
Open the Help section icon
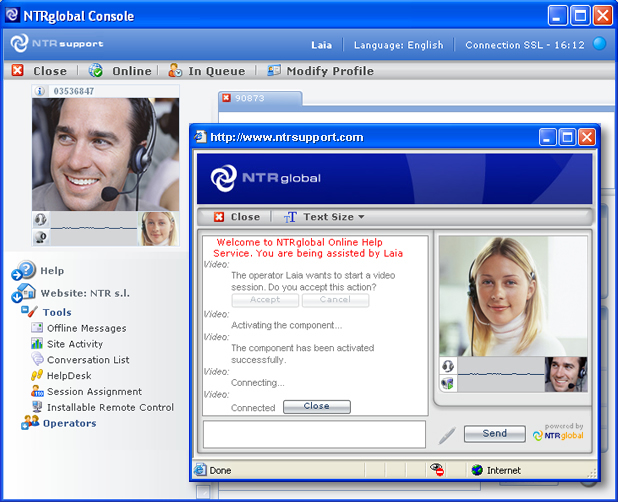click(x=23, y=270)
